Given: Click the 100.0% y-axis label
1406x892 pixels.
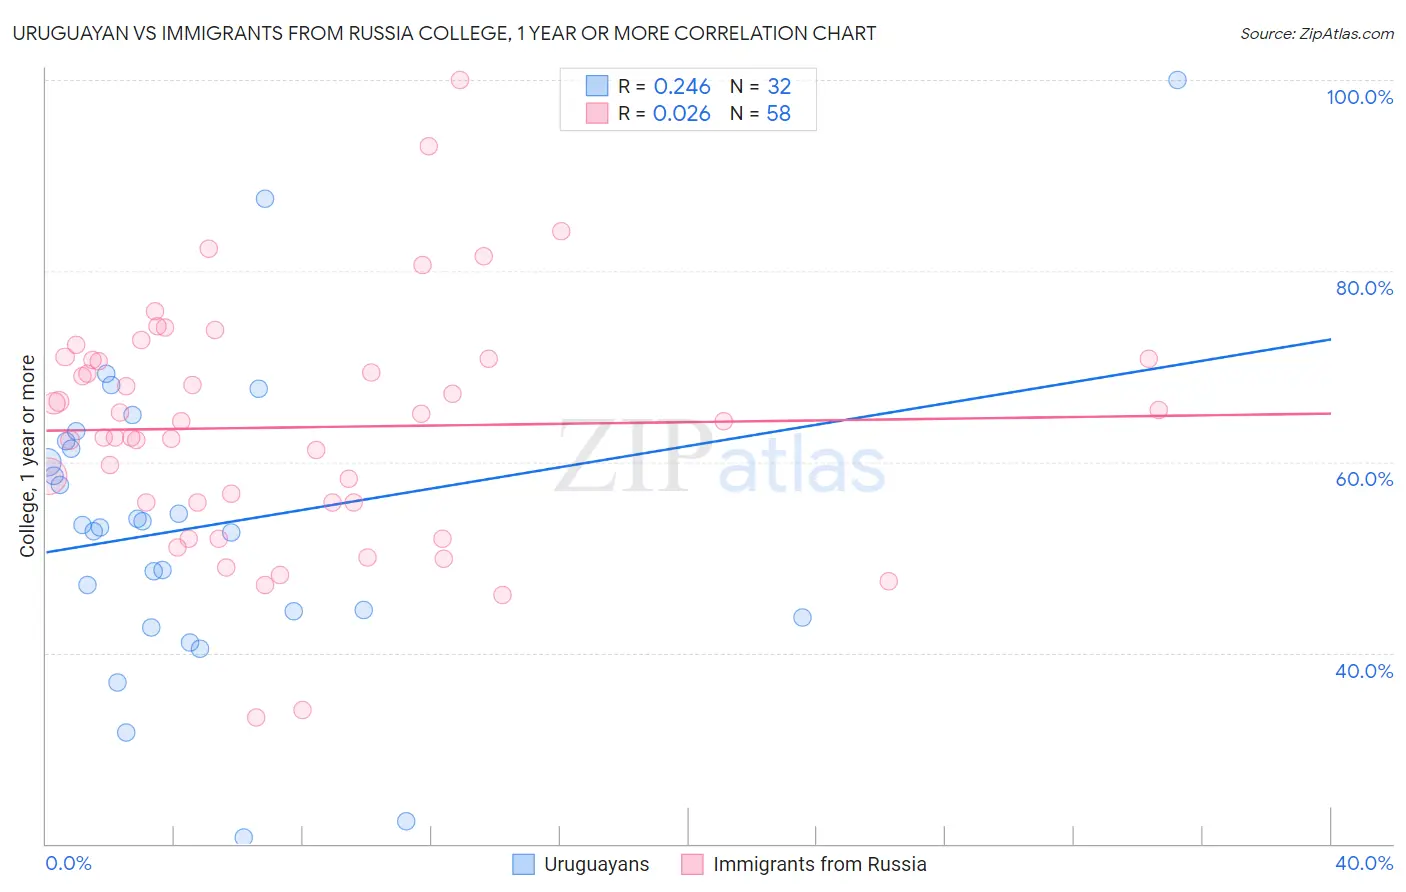Looking at the screenshot, I should (1360, 97).
